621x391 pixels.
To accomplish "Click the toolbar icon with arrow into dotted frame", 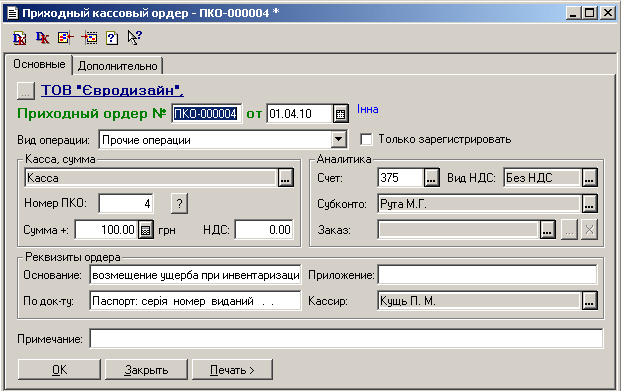I will coord(89,38).
